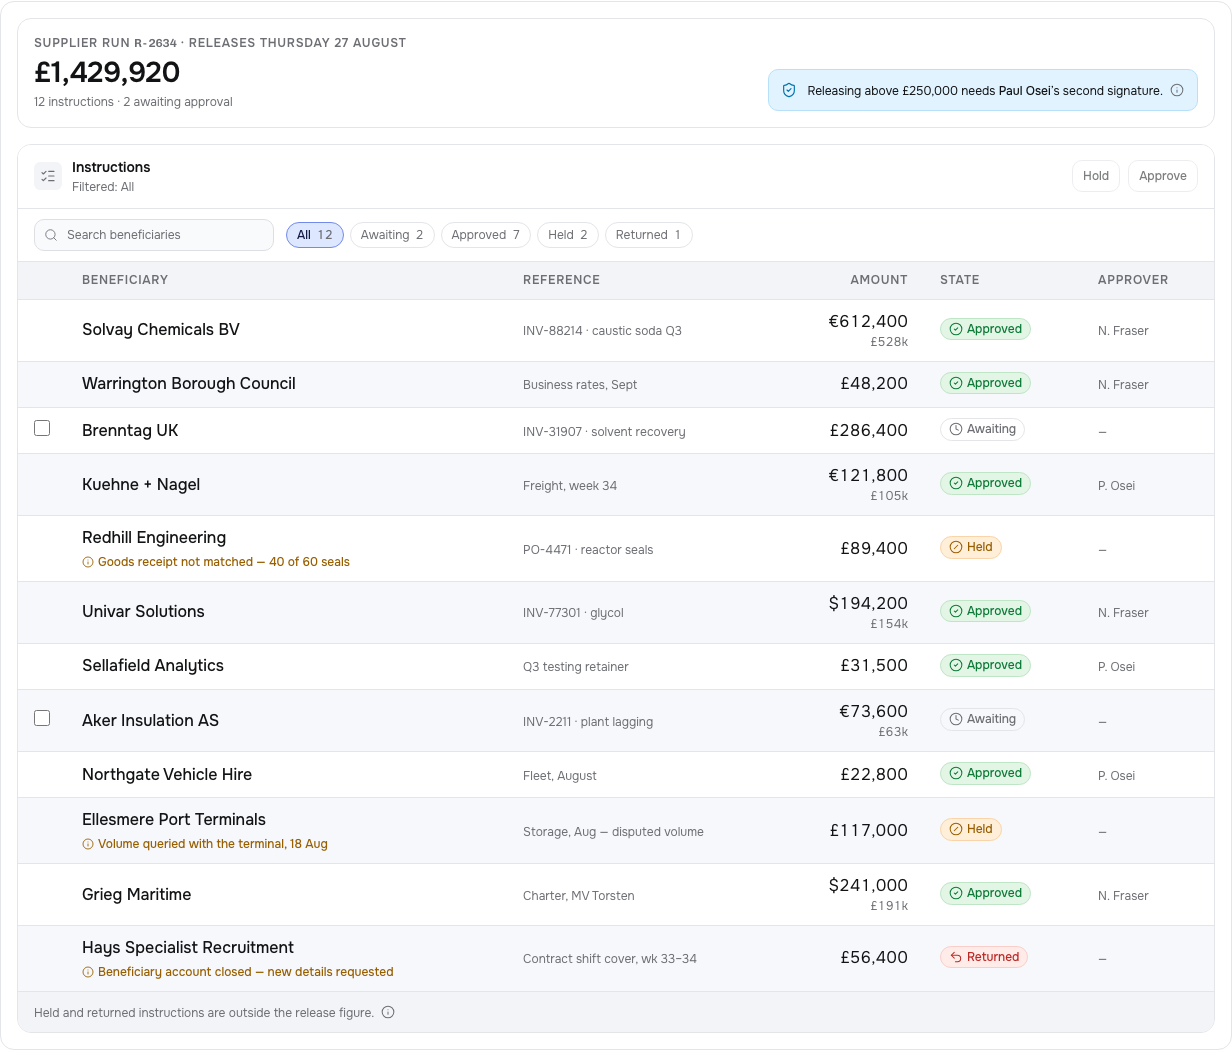Click Awaiting badge for Brenntag UK
Screen dimensions: 1232x1050
pyautogui.click(x=982, y=429)
